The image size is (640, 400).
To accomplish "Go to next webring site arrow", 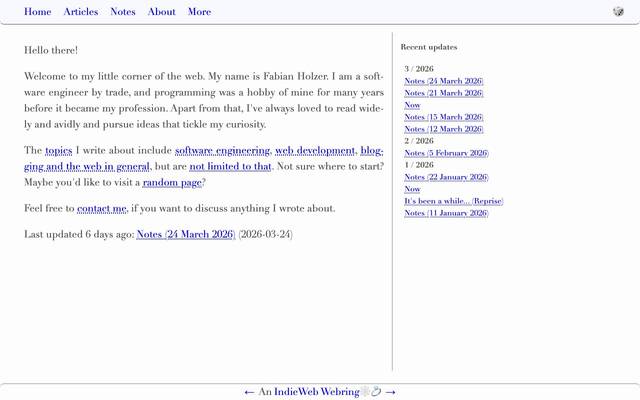I will coord(390,392).
